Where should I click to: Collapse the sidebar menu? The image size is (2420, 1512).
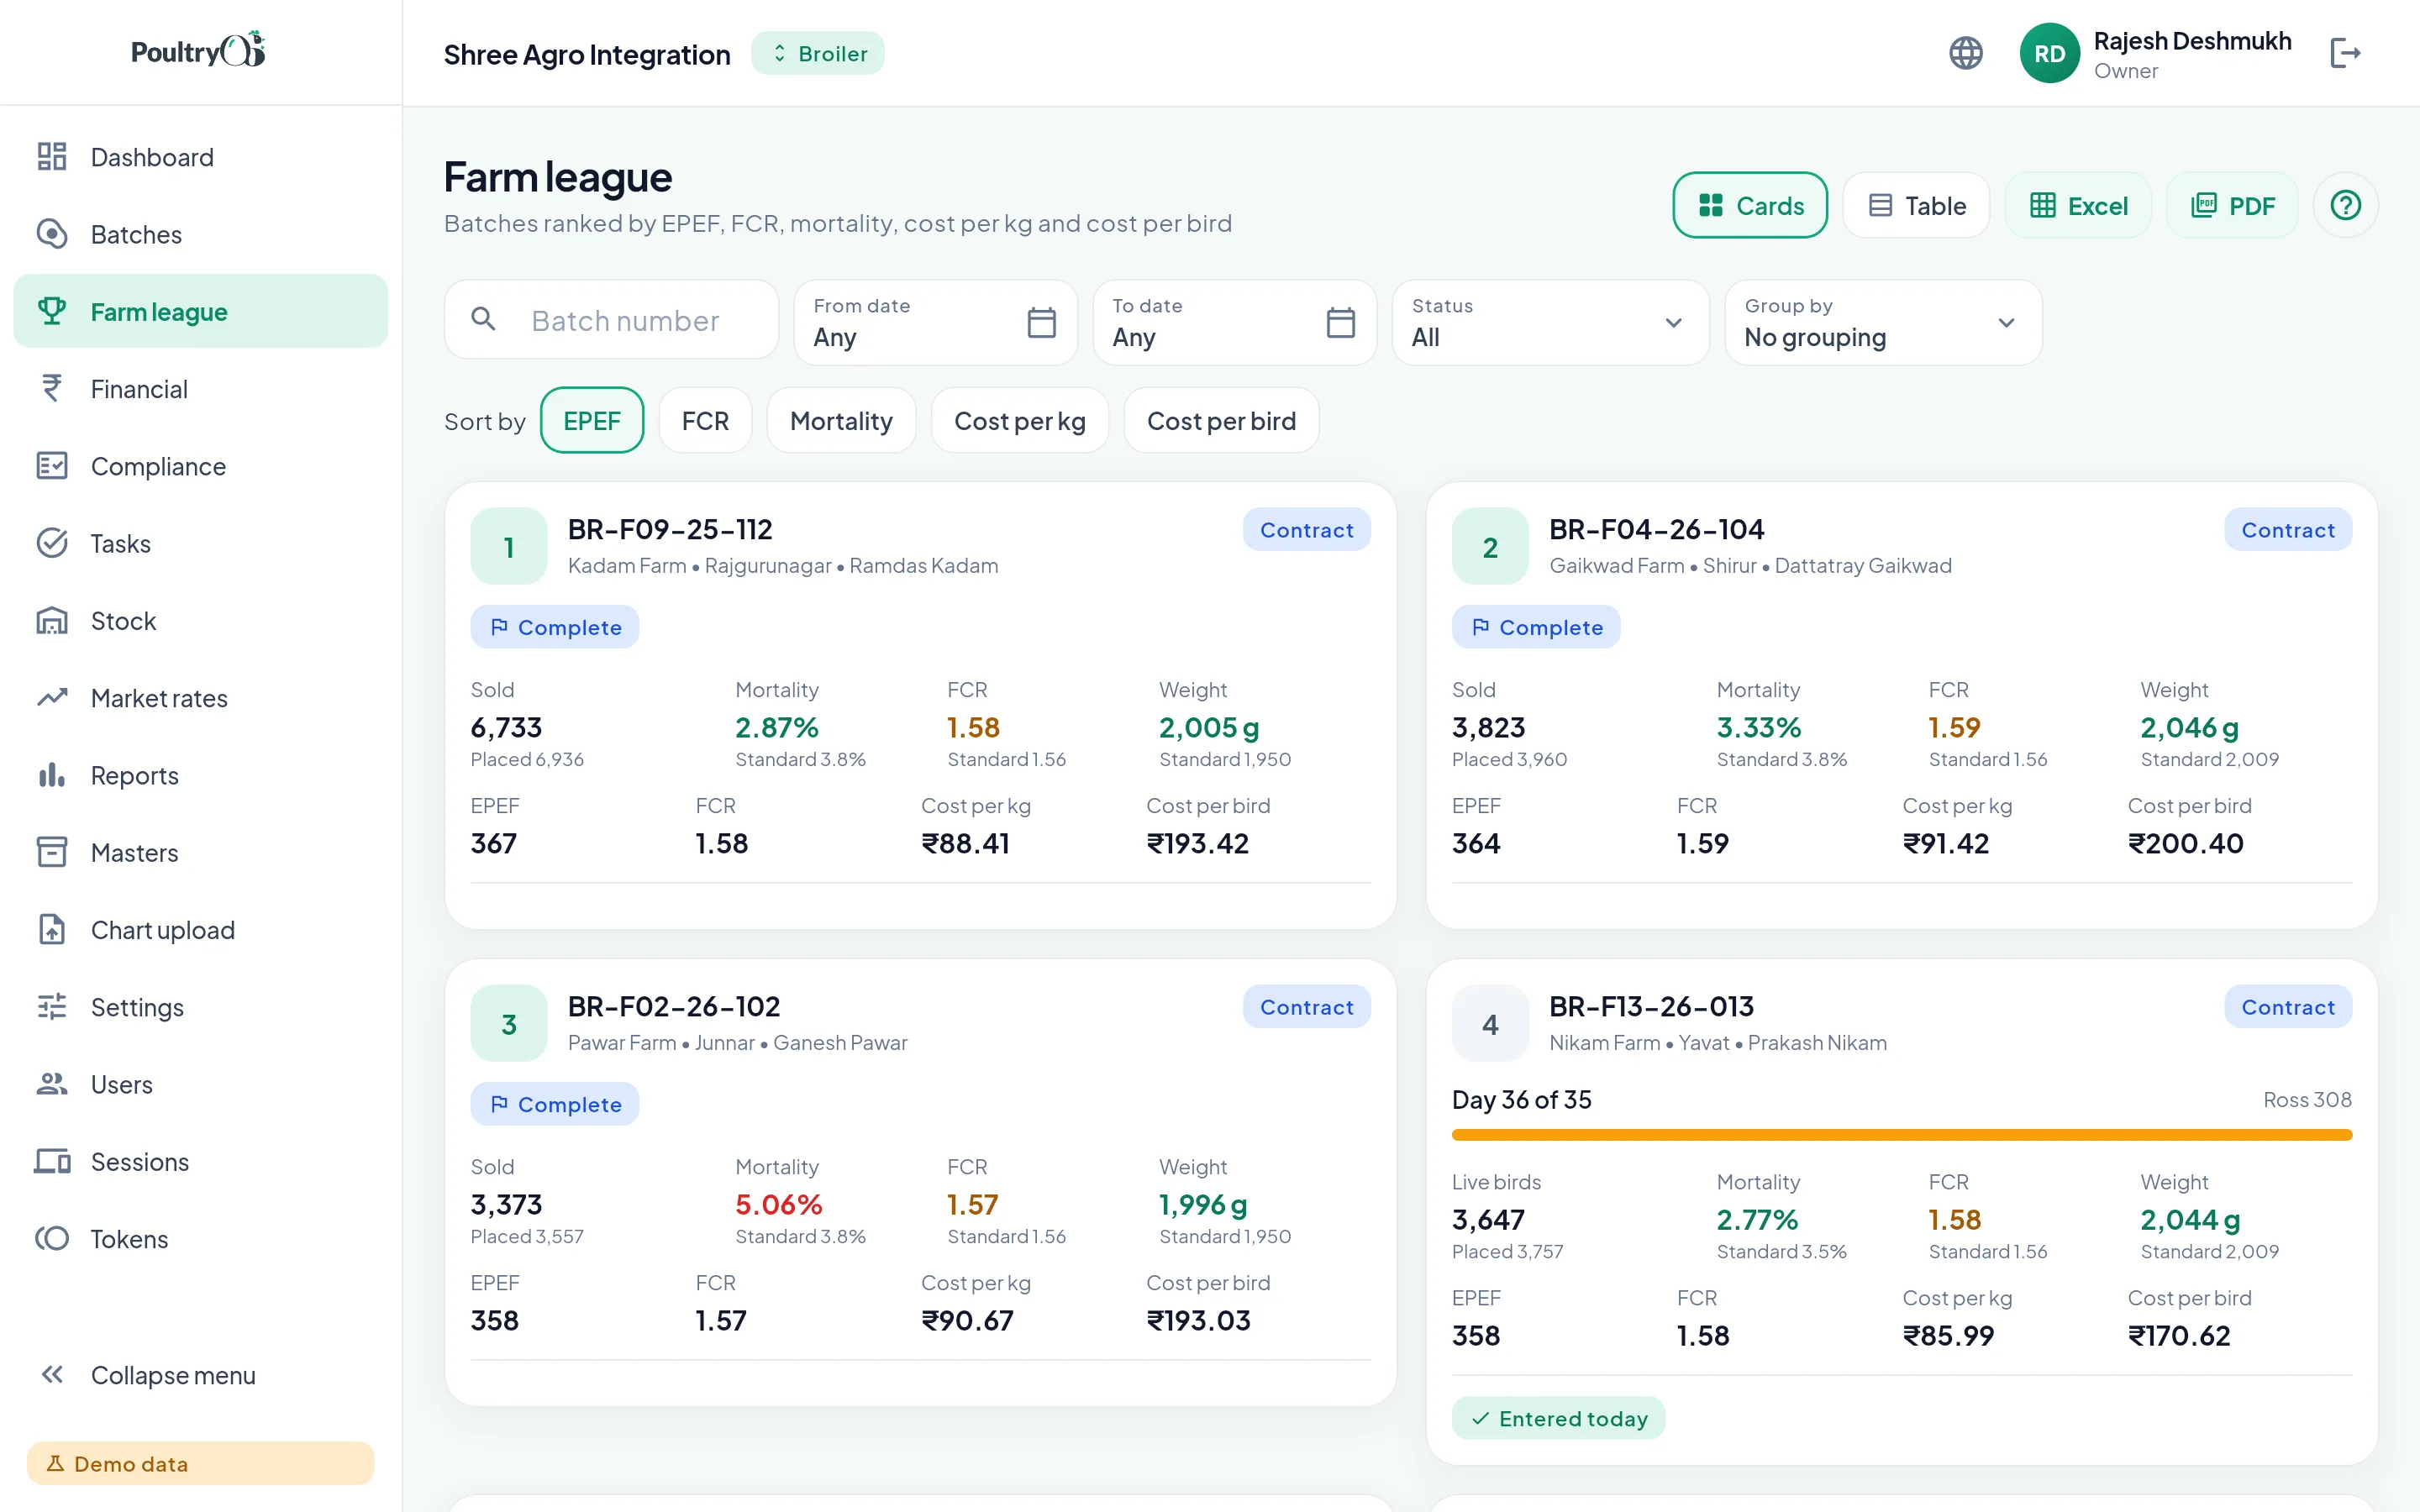[x=200, y=1375]
